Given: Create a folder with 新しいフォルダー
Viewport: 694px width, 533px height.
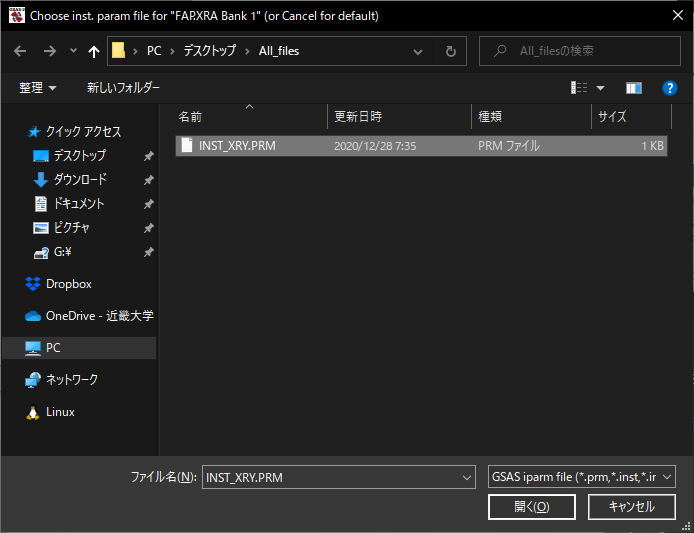Looking at the screenshot, I should pyautogui.click(x=123, y=88).
